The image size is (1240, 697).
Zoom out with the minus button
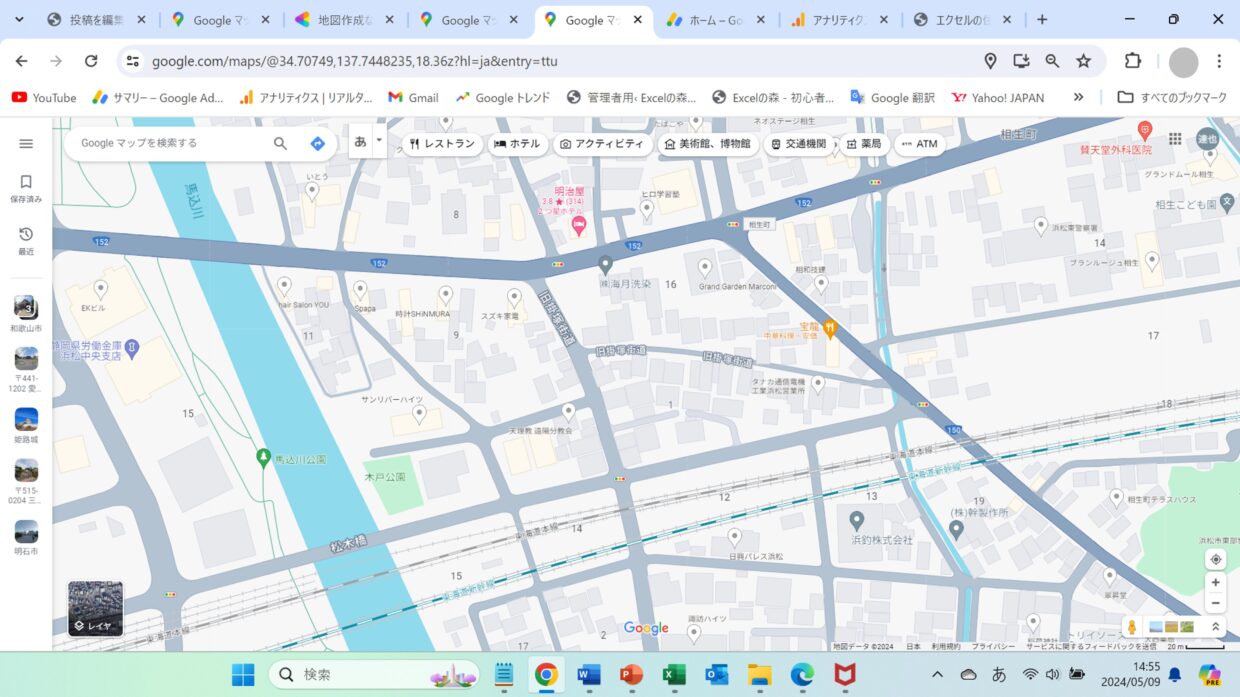1215,603
